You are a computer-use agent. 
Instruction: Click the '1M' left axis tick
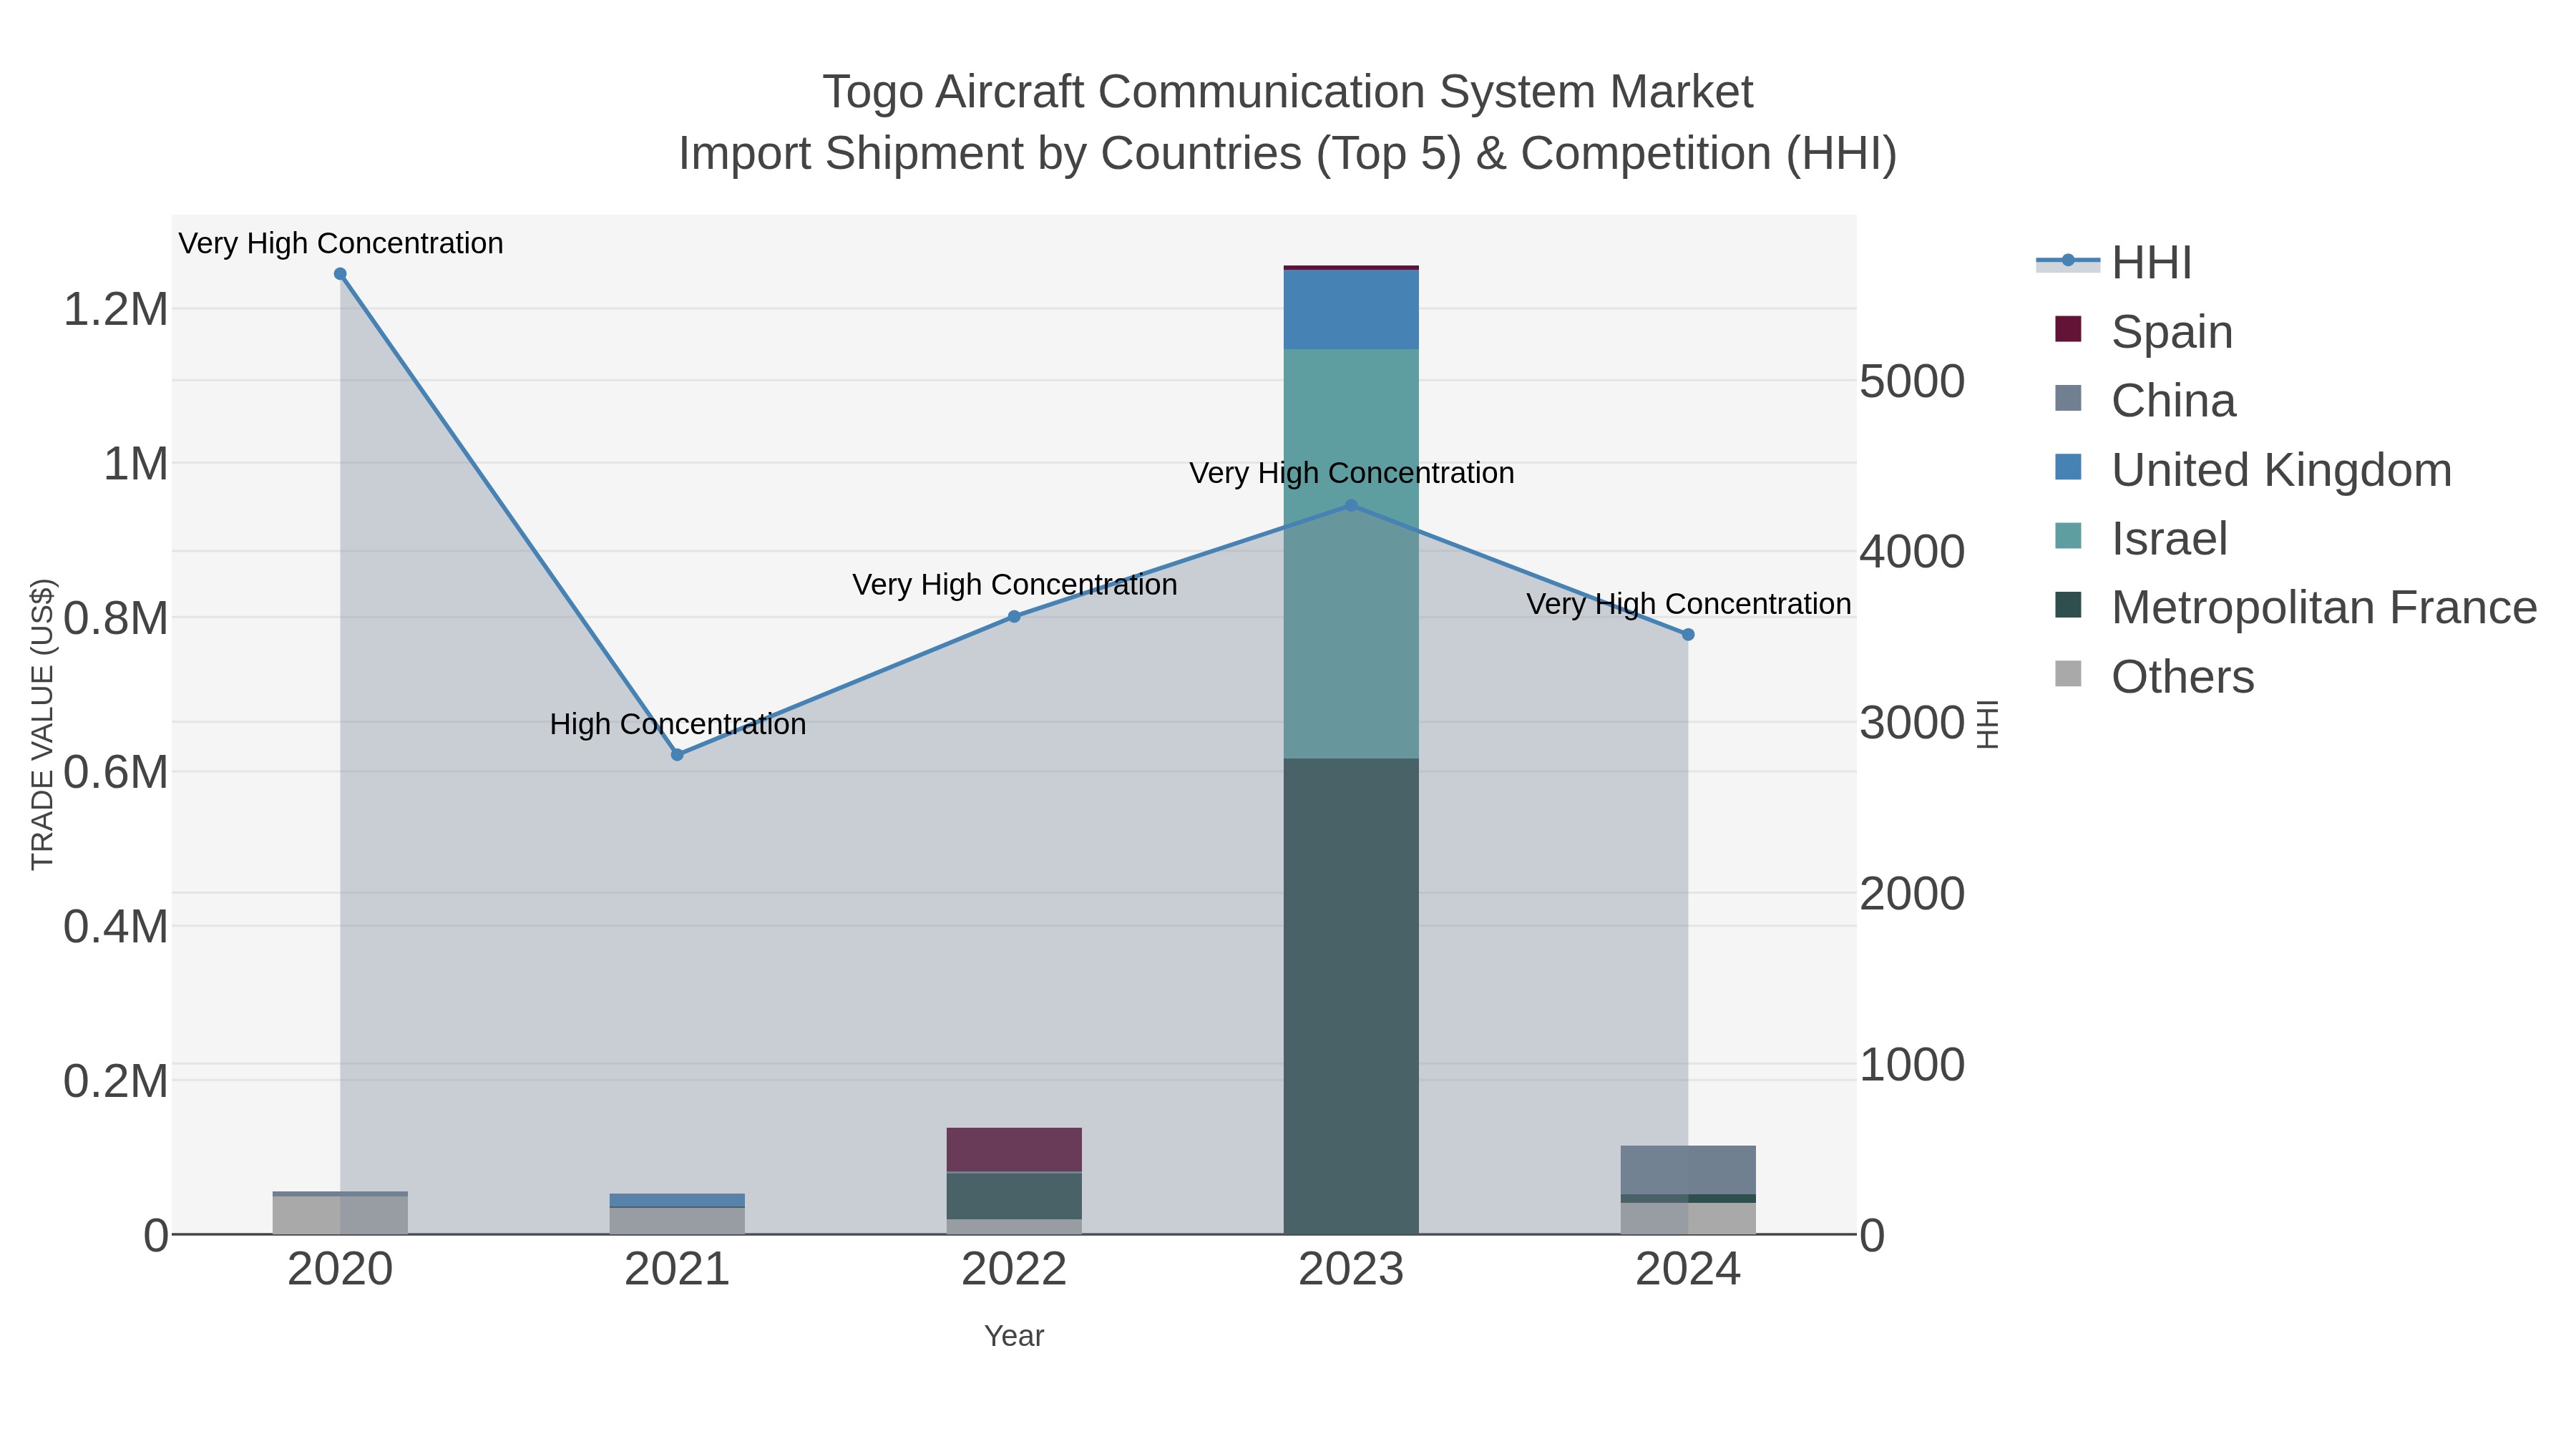pos(136,464)
